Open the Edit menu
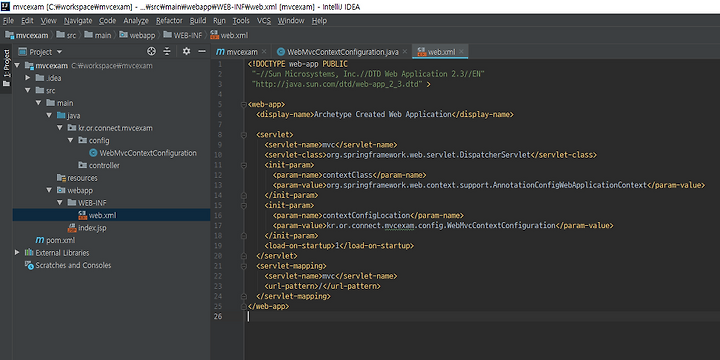The width and height of the screenshot is (720, 360). click(27, 21)
